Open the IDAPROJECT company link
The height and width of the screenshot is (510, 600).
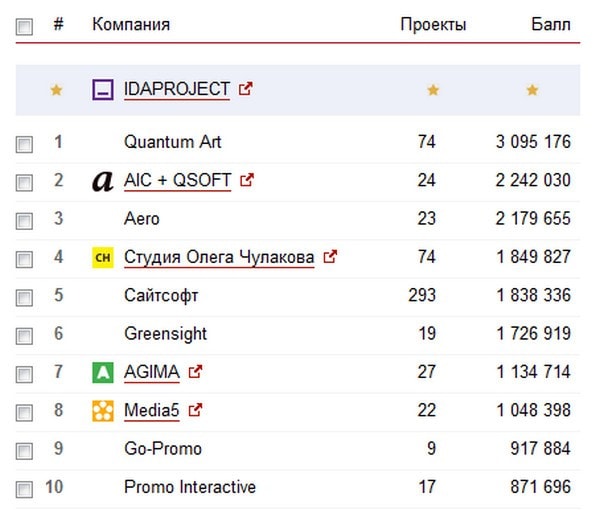click(x=177, y=89)
